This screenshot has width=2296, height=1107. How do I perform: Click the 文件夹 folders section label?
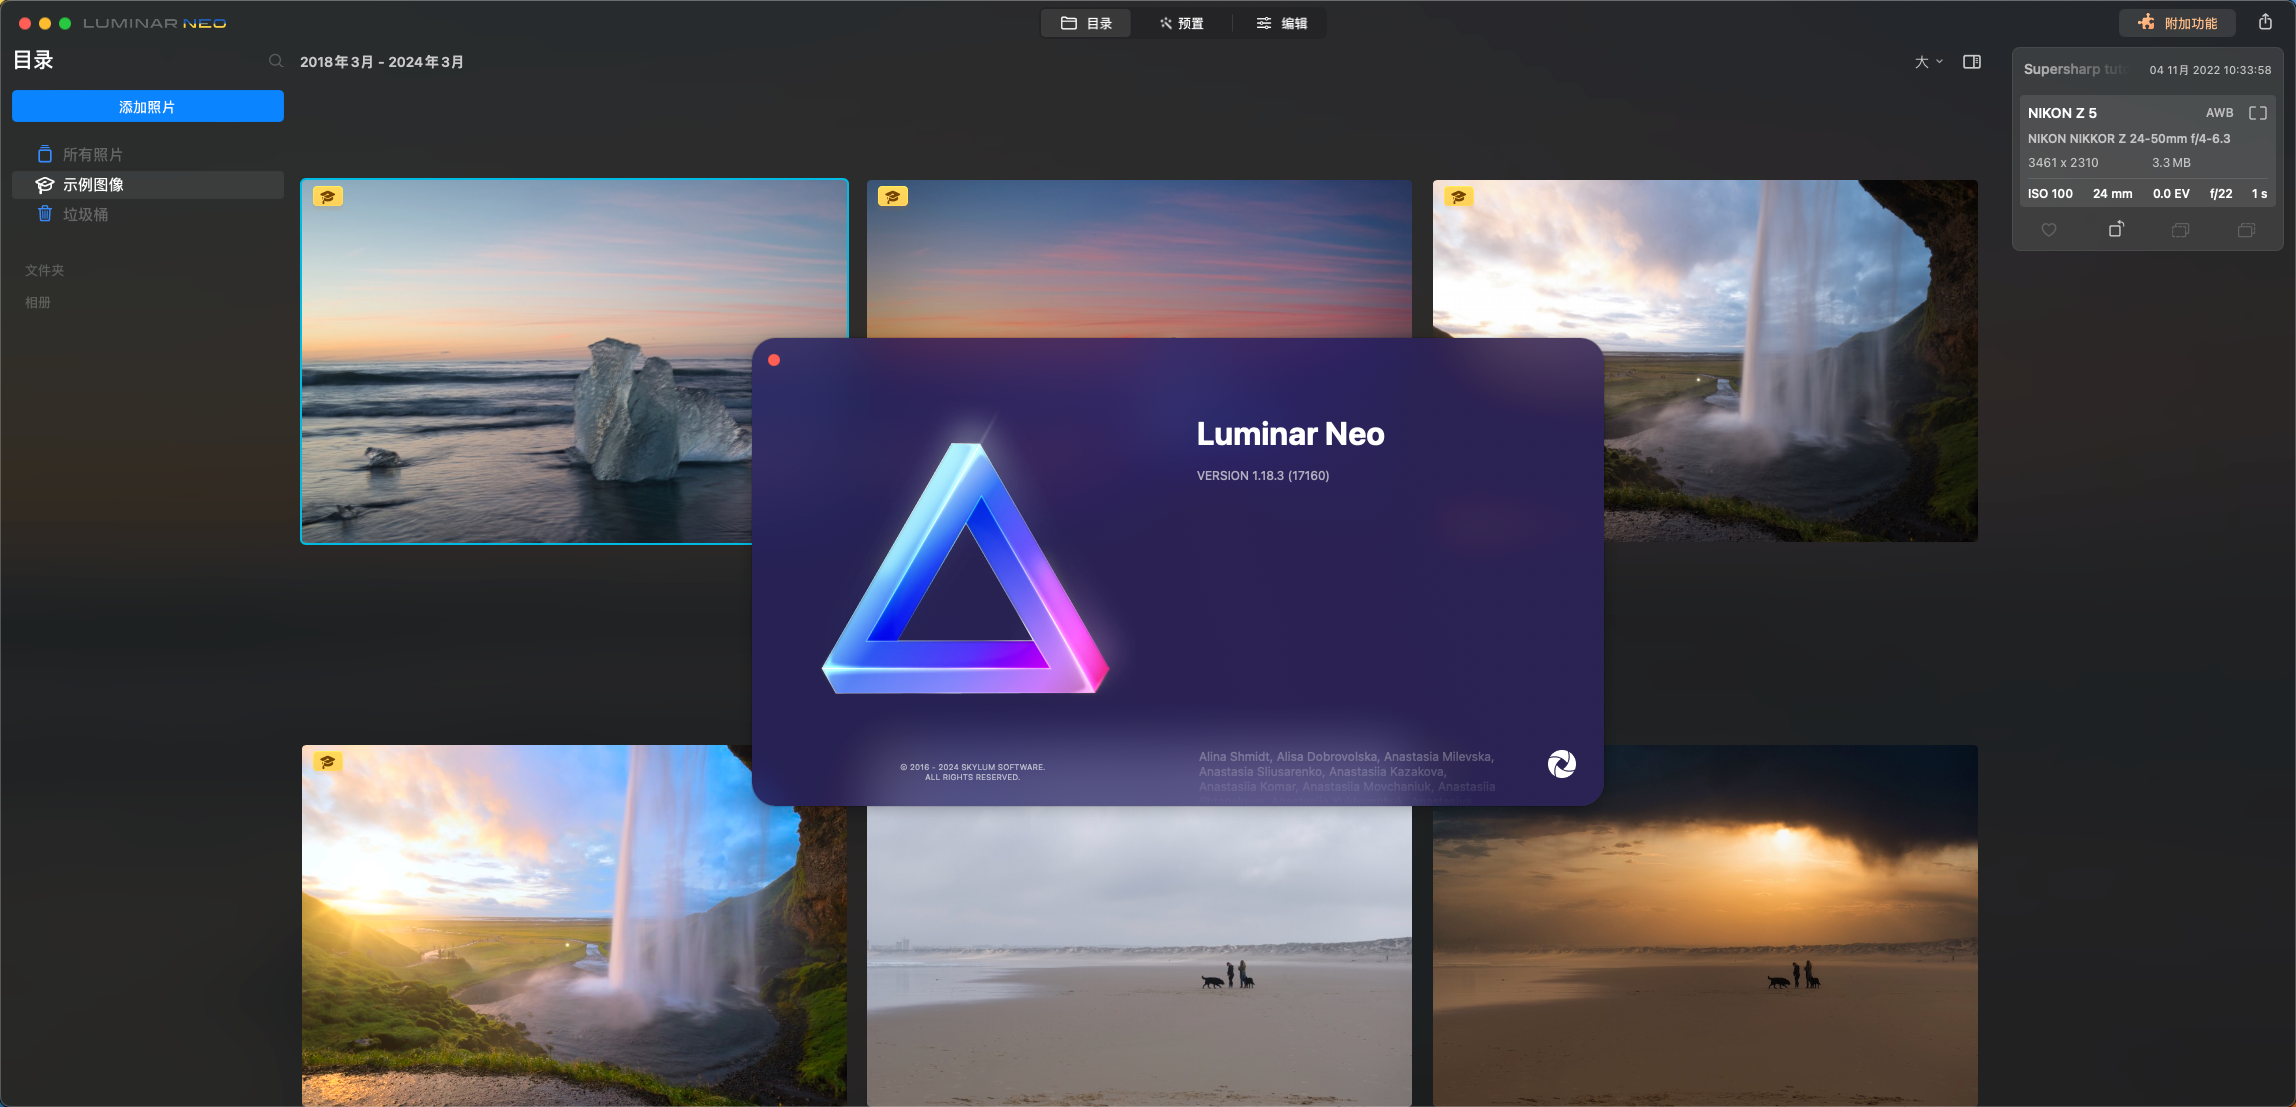[x=44, y=270]
